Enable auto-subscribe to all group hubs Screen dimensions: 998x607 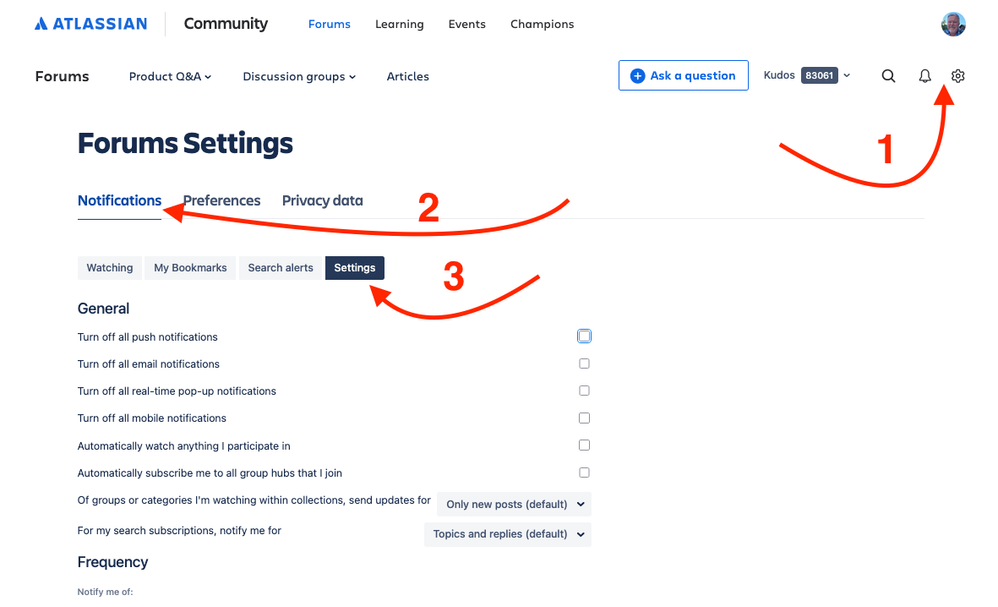[584, 473]
